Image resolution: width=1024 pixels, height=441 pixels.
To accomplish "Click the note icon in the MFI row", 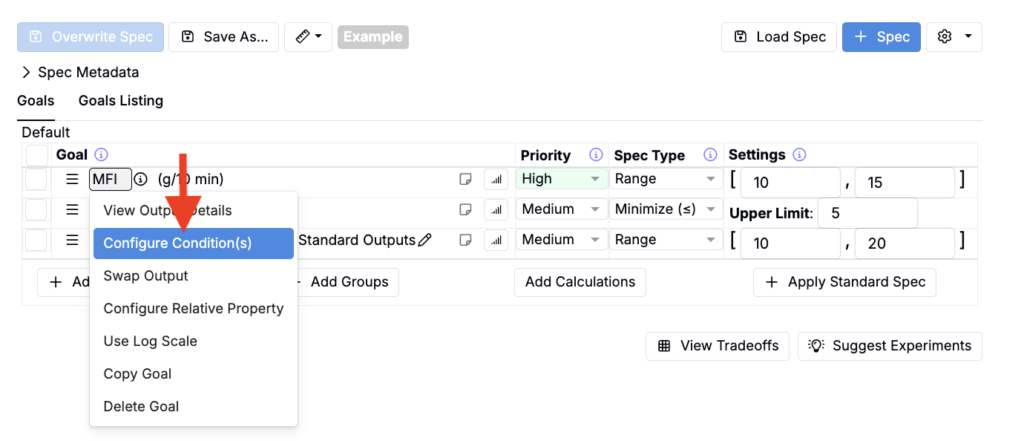I will 465,179.
